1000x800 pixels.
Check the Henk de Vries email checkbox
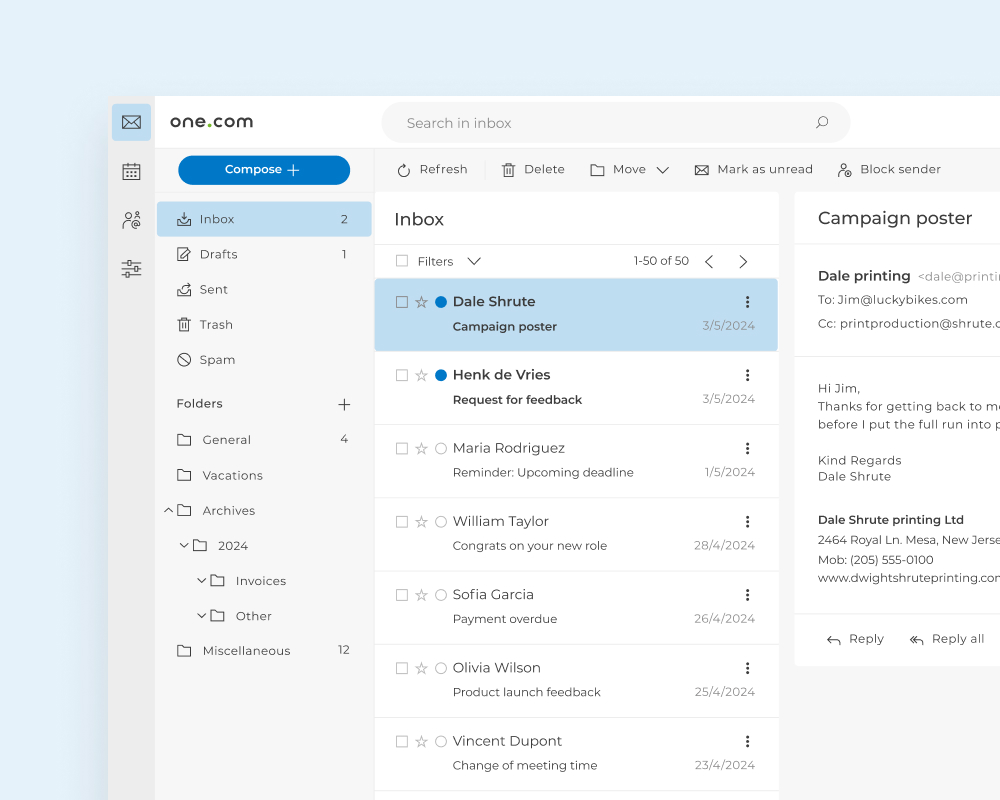pyautogui.click(x=402, y=375)
